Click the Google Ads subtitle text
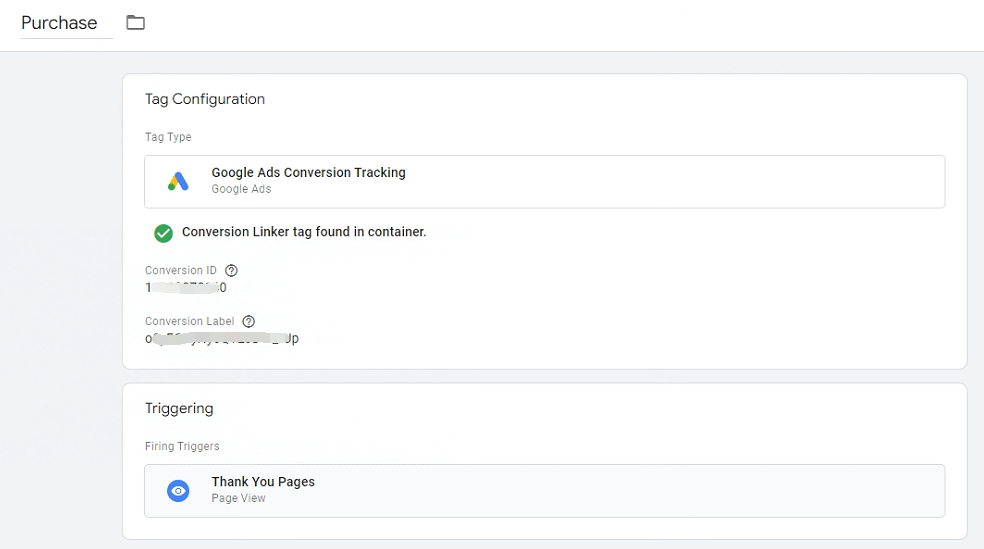 [241, 189]
